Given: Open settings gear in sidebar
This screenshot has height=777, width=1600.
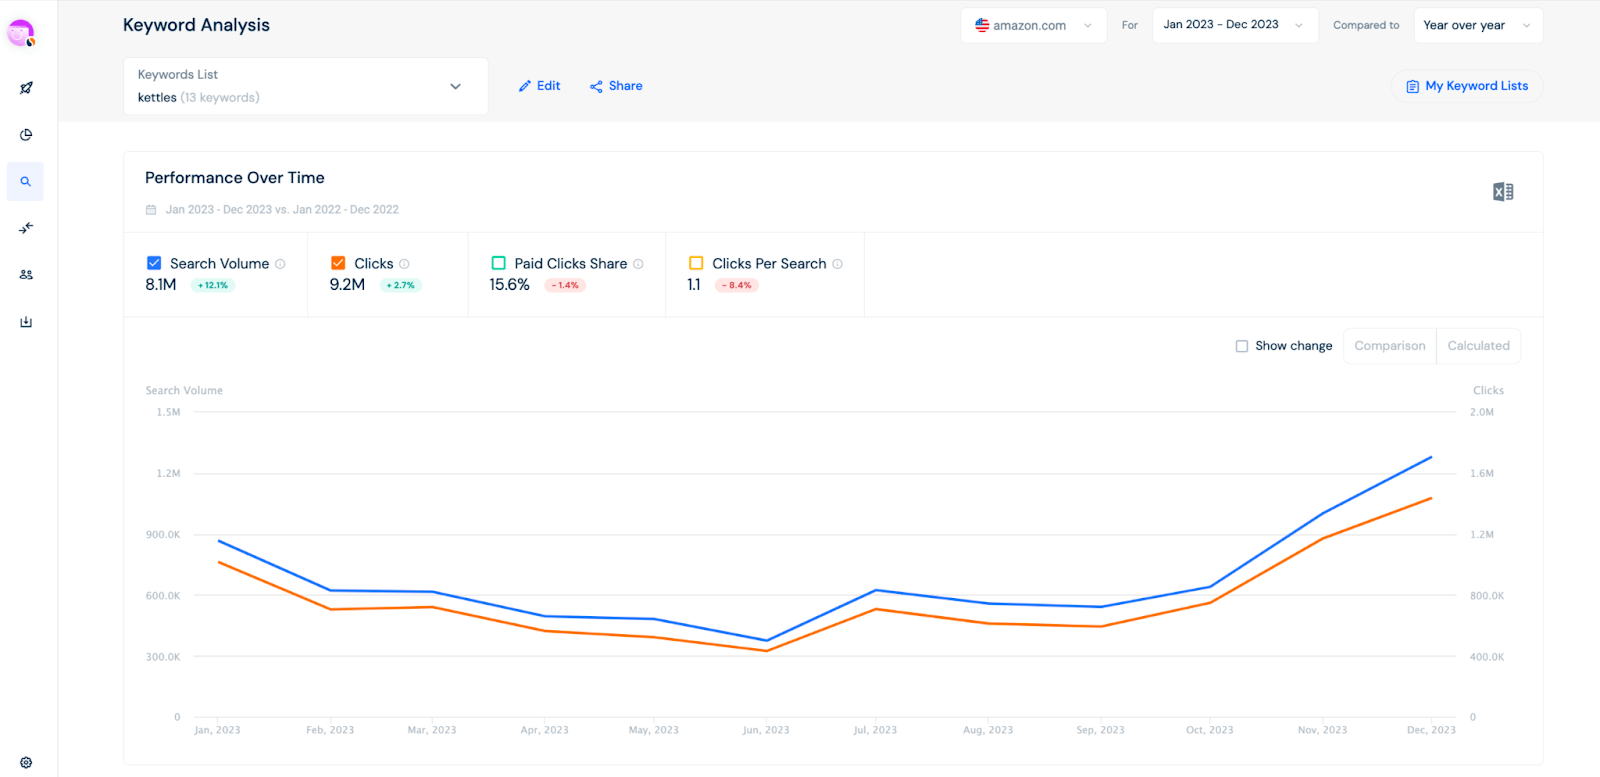Looking at the screenshot, I should pos(26,762).
